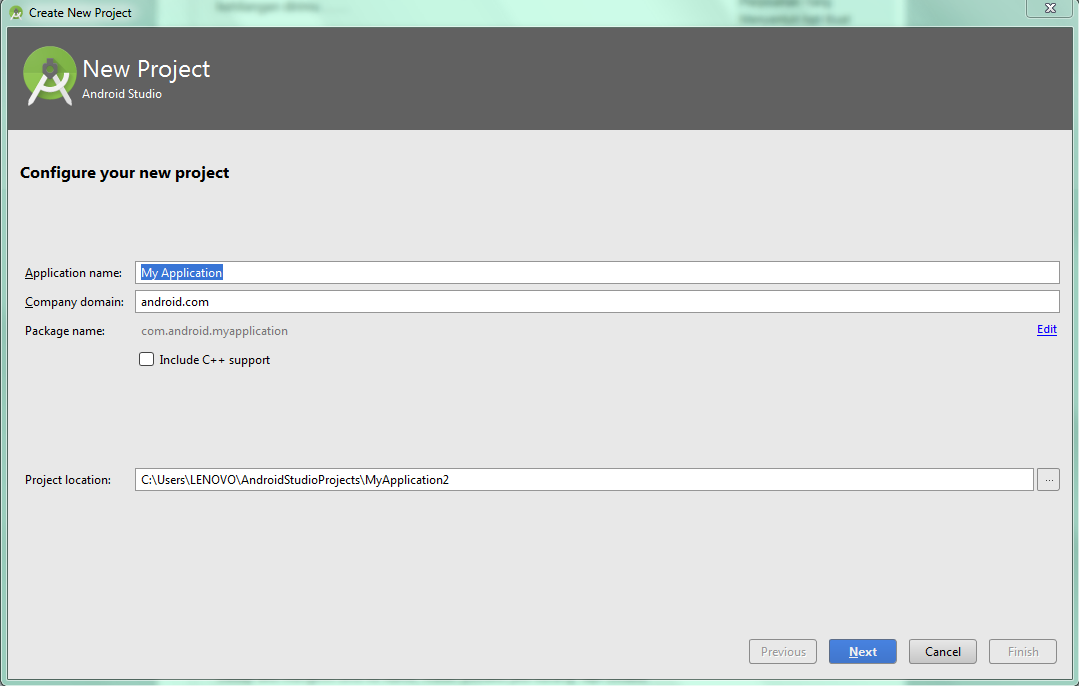The image size is (1079, 686).
Task: Click the disabled Finish button
Action: 1022,651
